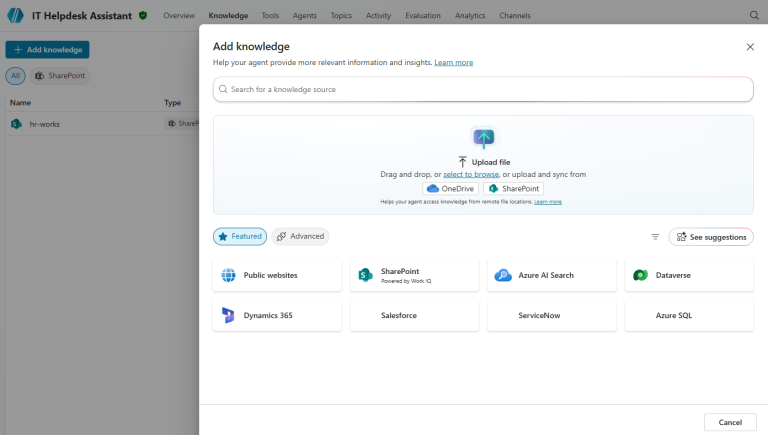Go to the Agents tab
The width and height of the screenshot is (768, 435).
[305, 16]
